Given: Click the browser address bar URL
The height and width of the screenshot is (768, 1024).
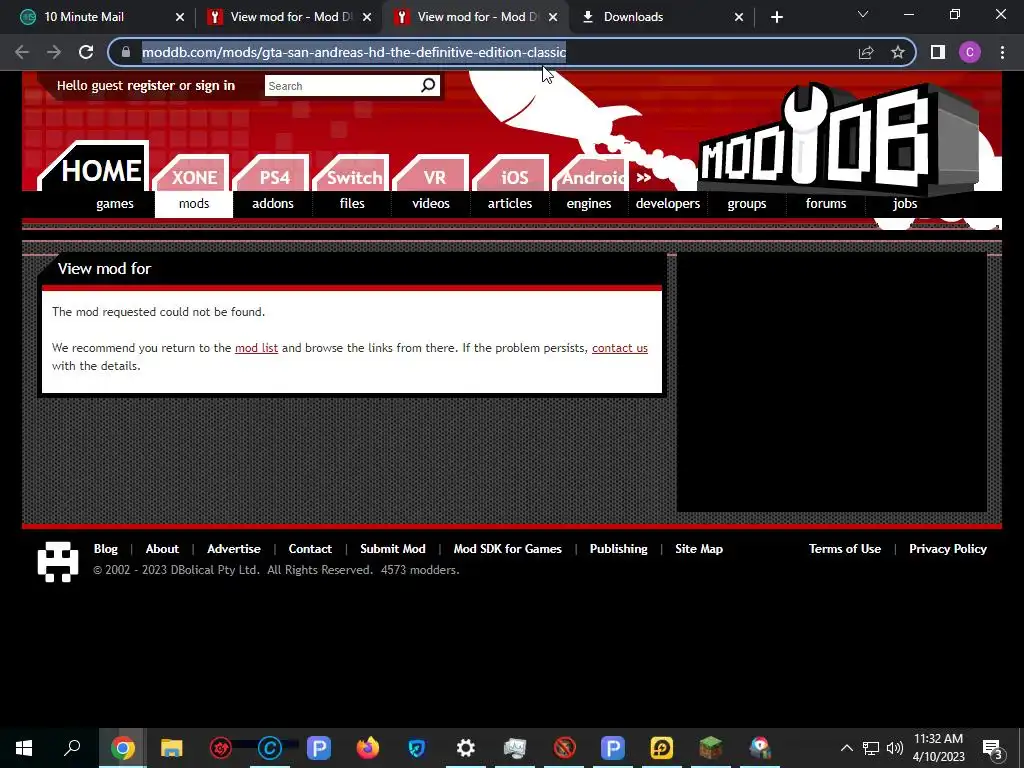Looking at the screenshot, I should (354, 52).
